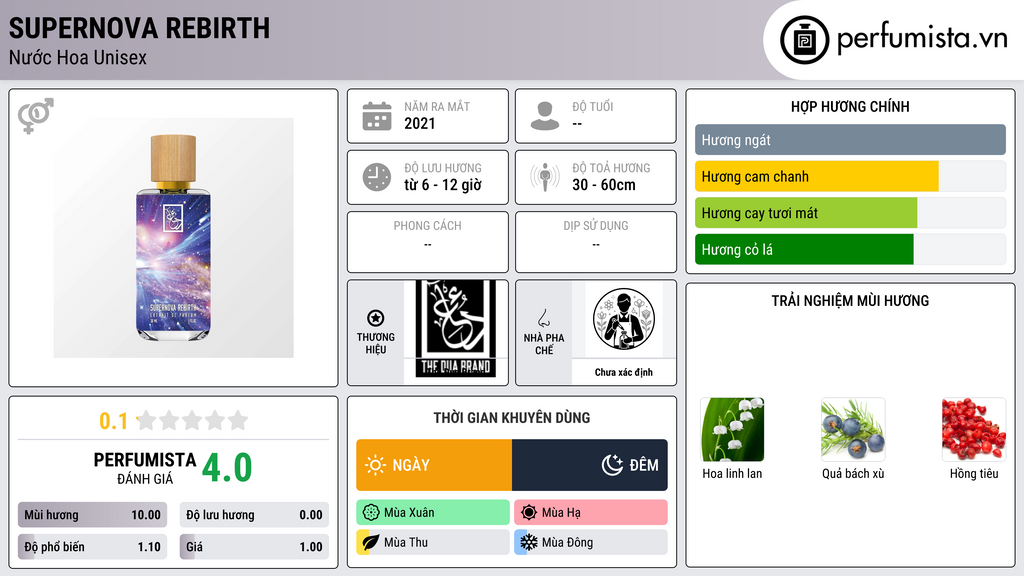Click the unisex gender symbol icon
The image size is (1024, 576).
click(36, 116)
